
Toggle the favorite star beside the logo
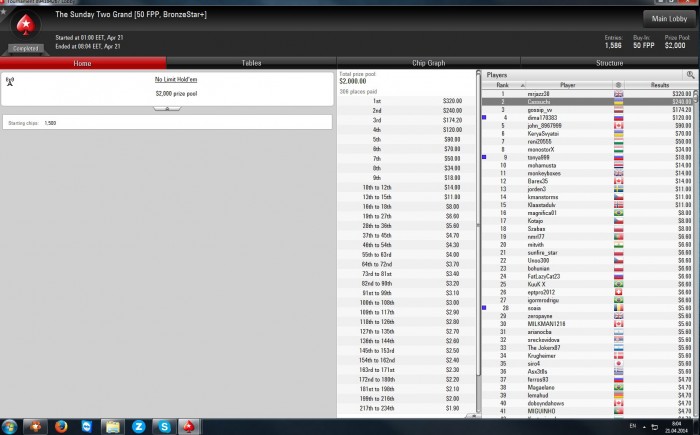tap(3, 11)
